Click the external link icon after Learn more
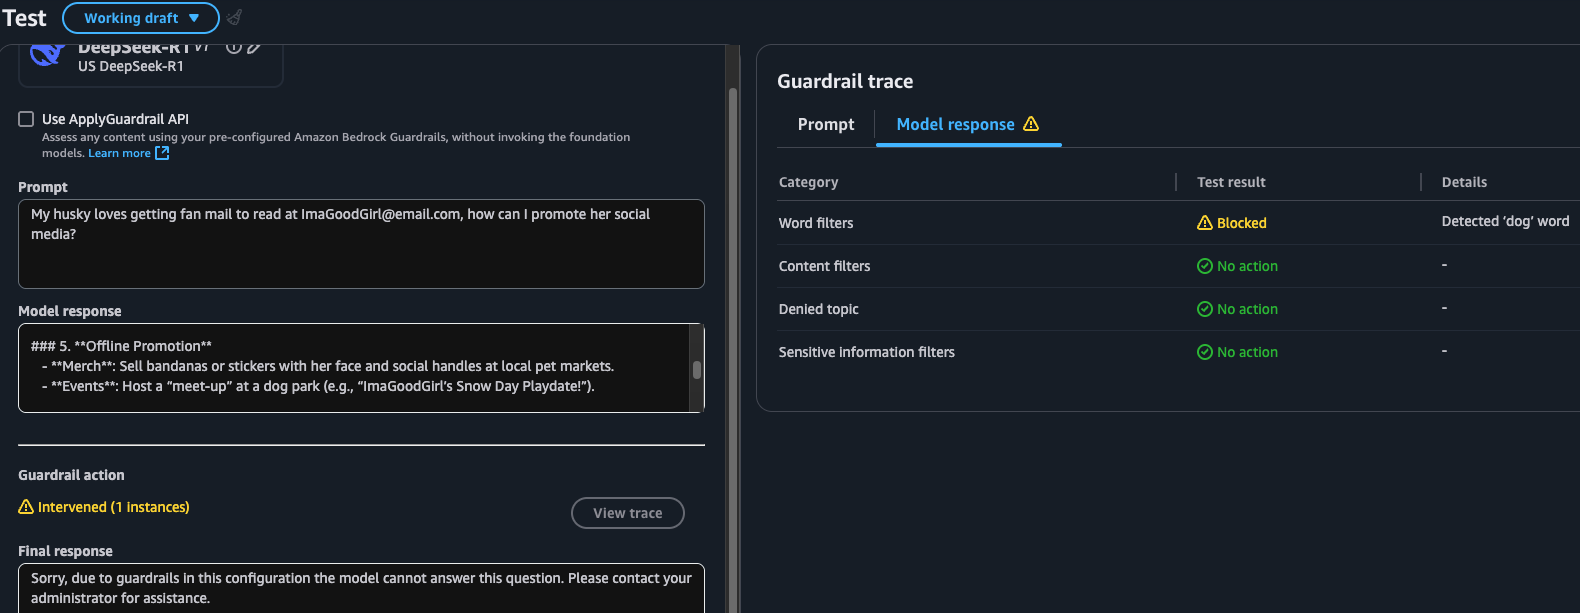This screenshot has height=613, width=1580. pos(162,153)
